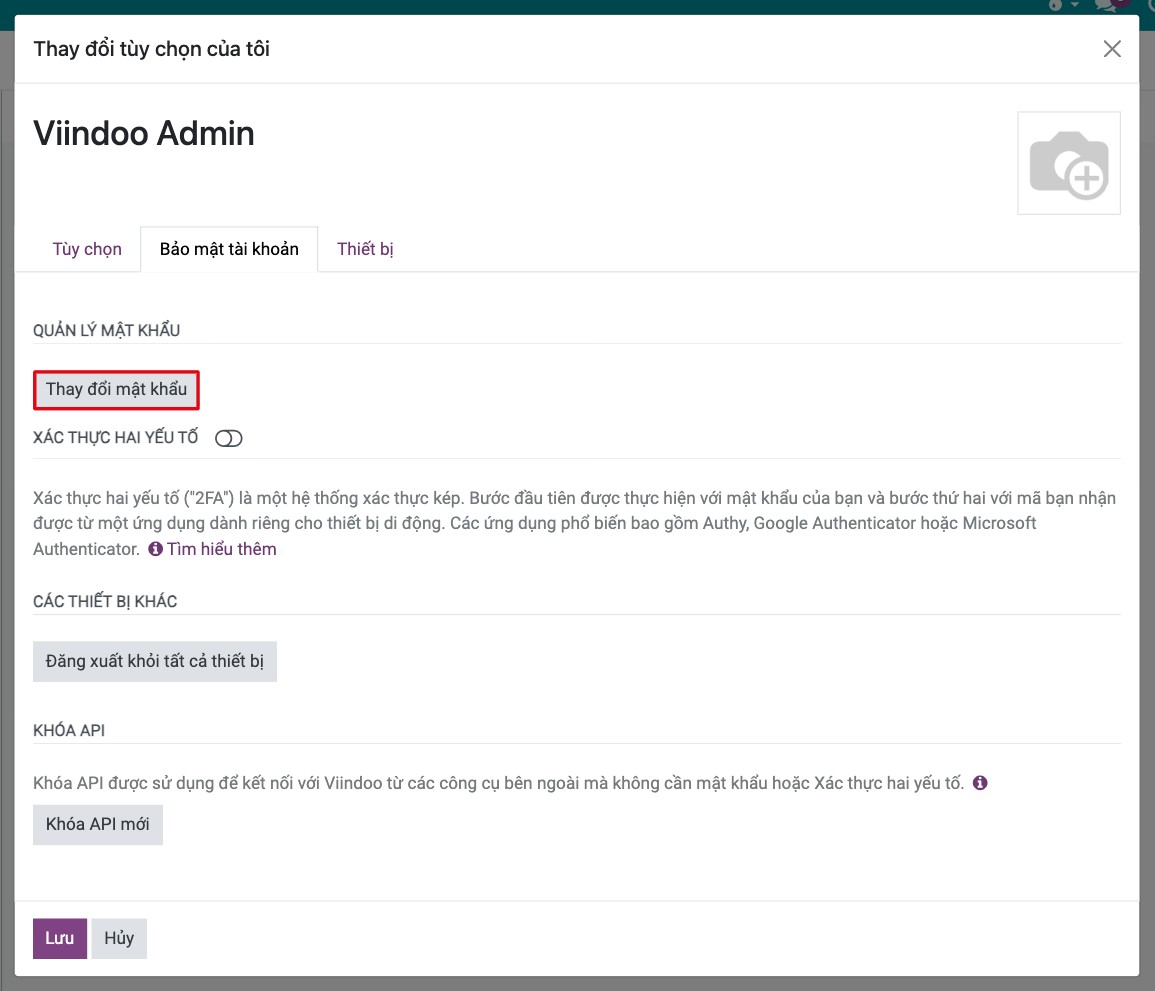
Task: Upload a new avatar via camera icon
Action: click(1069, 164)
